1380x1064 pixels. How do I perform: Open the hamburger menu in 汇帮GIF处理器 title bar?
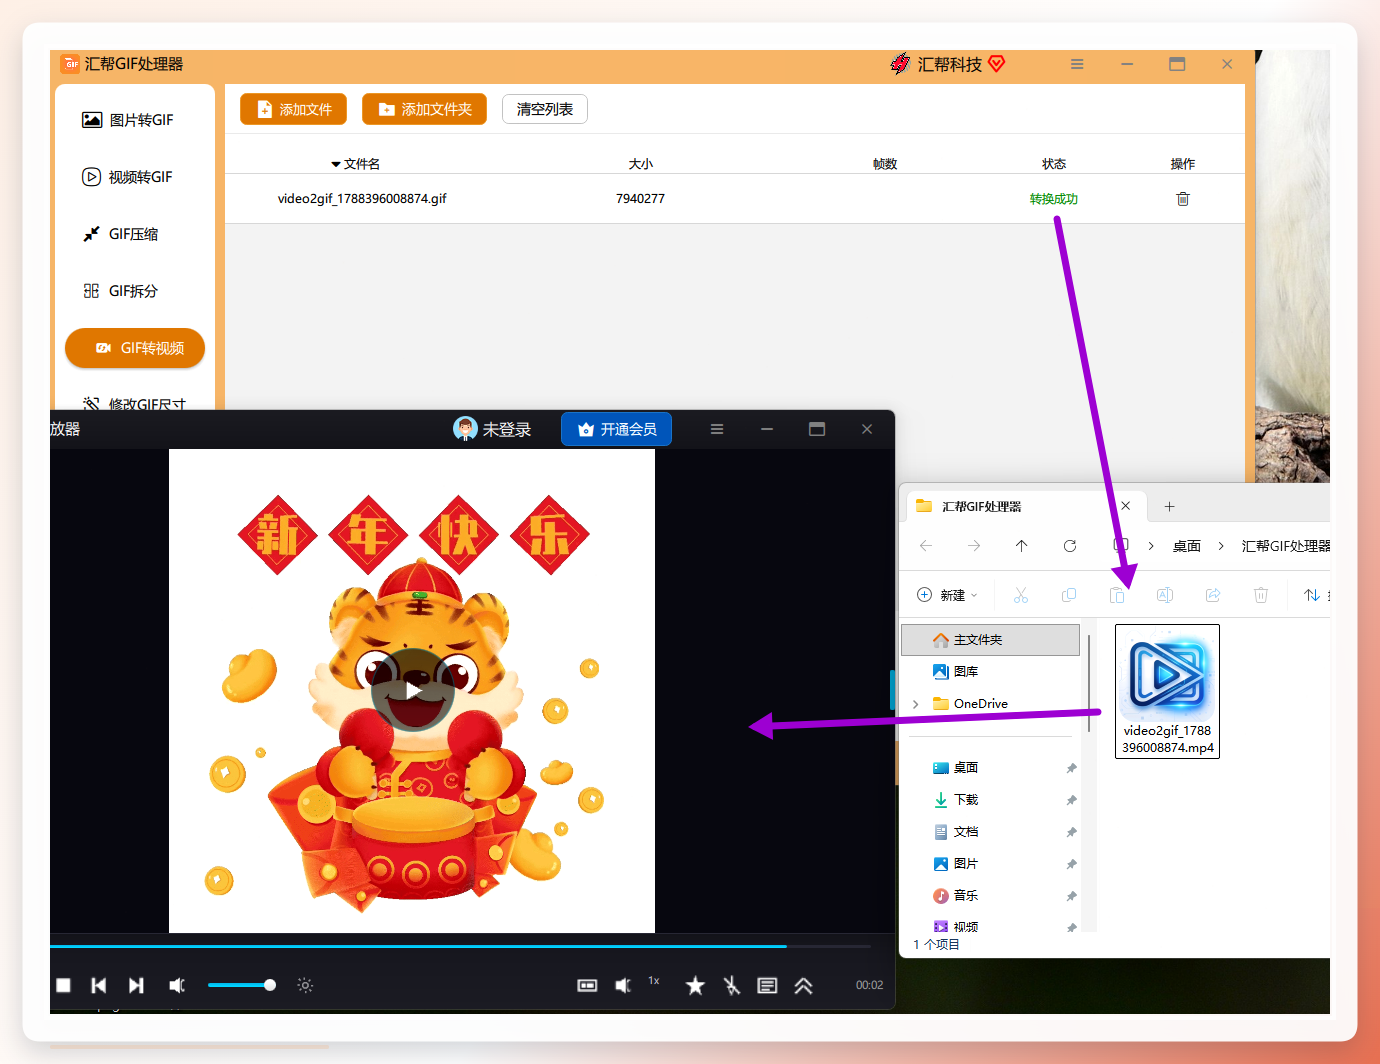tap(1077, 64)
